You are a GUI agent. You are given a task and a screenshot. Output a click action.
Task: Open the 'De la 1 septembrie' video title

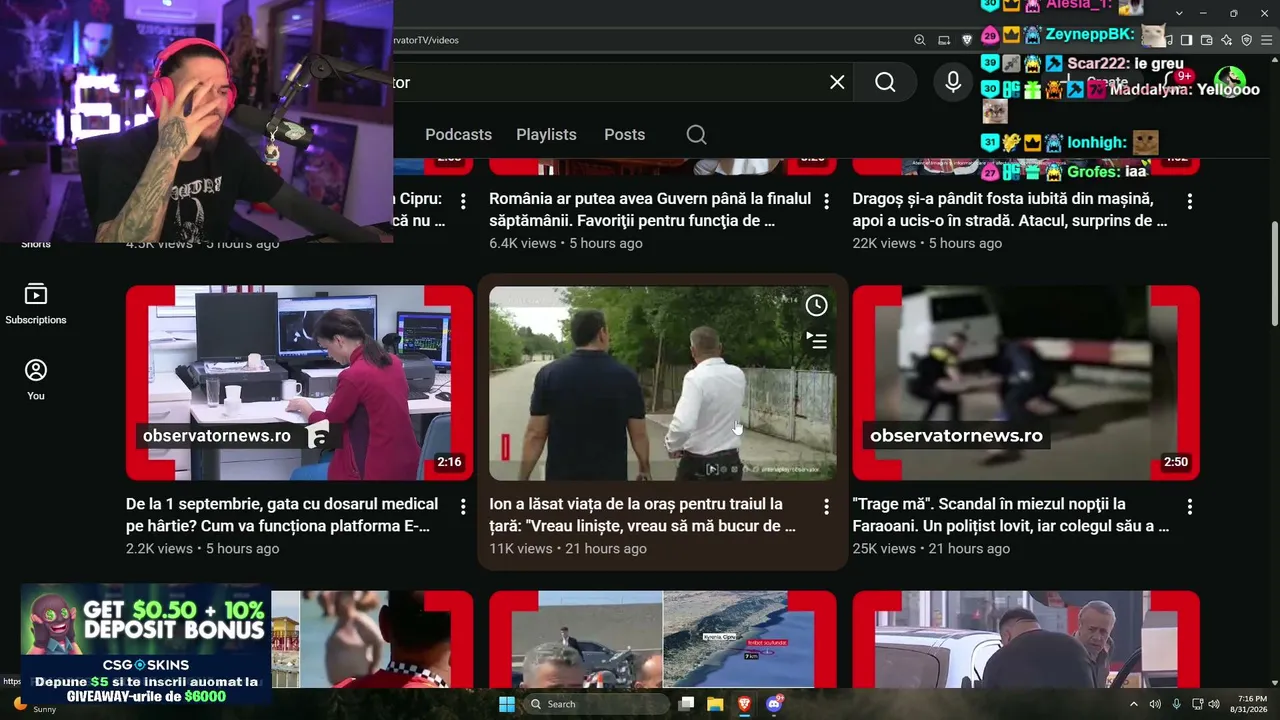click(282, 515)
